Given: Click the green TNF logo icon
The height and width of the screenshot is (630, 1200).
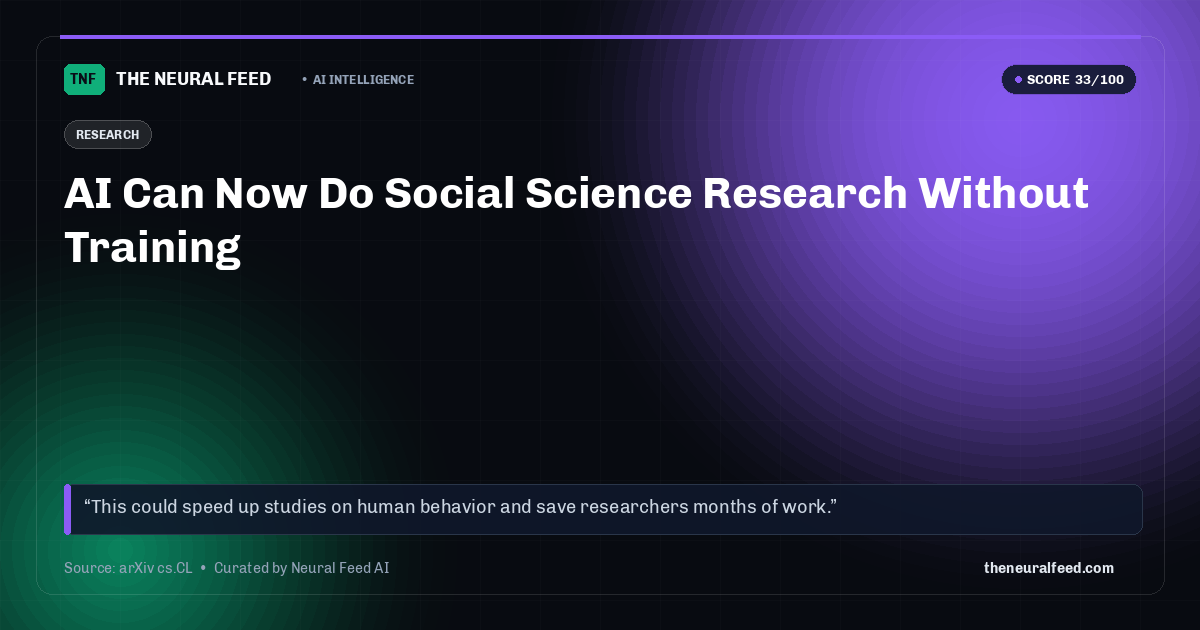Looking at the screenshot, I should point(84,79).
